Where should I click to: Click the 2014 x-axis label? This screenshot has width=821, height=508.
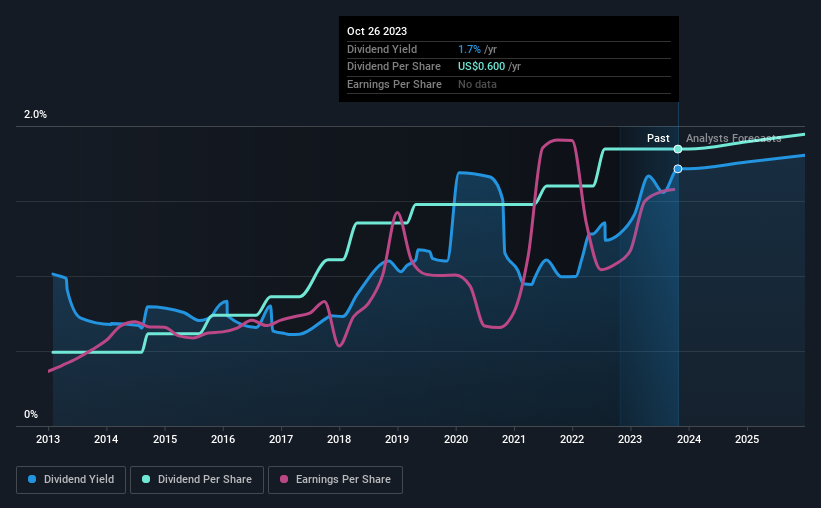[106, 439]
